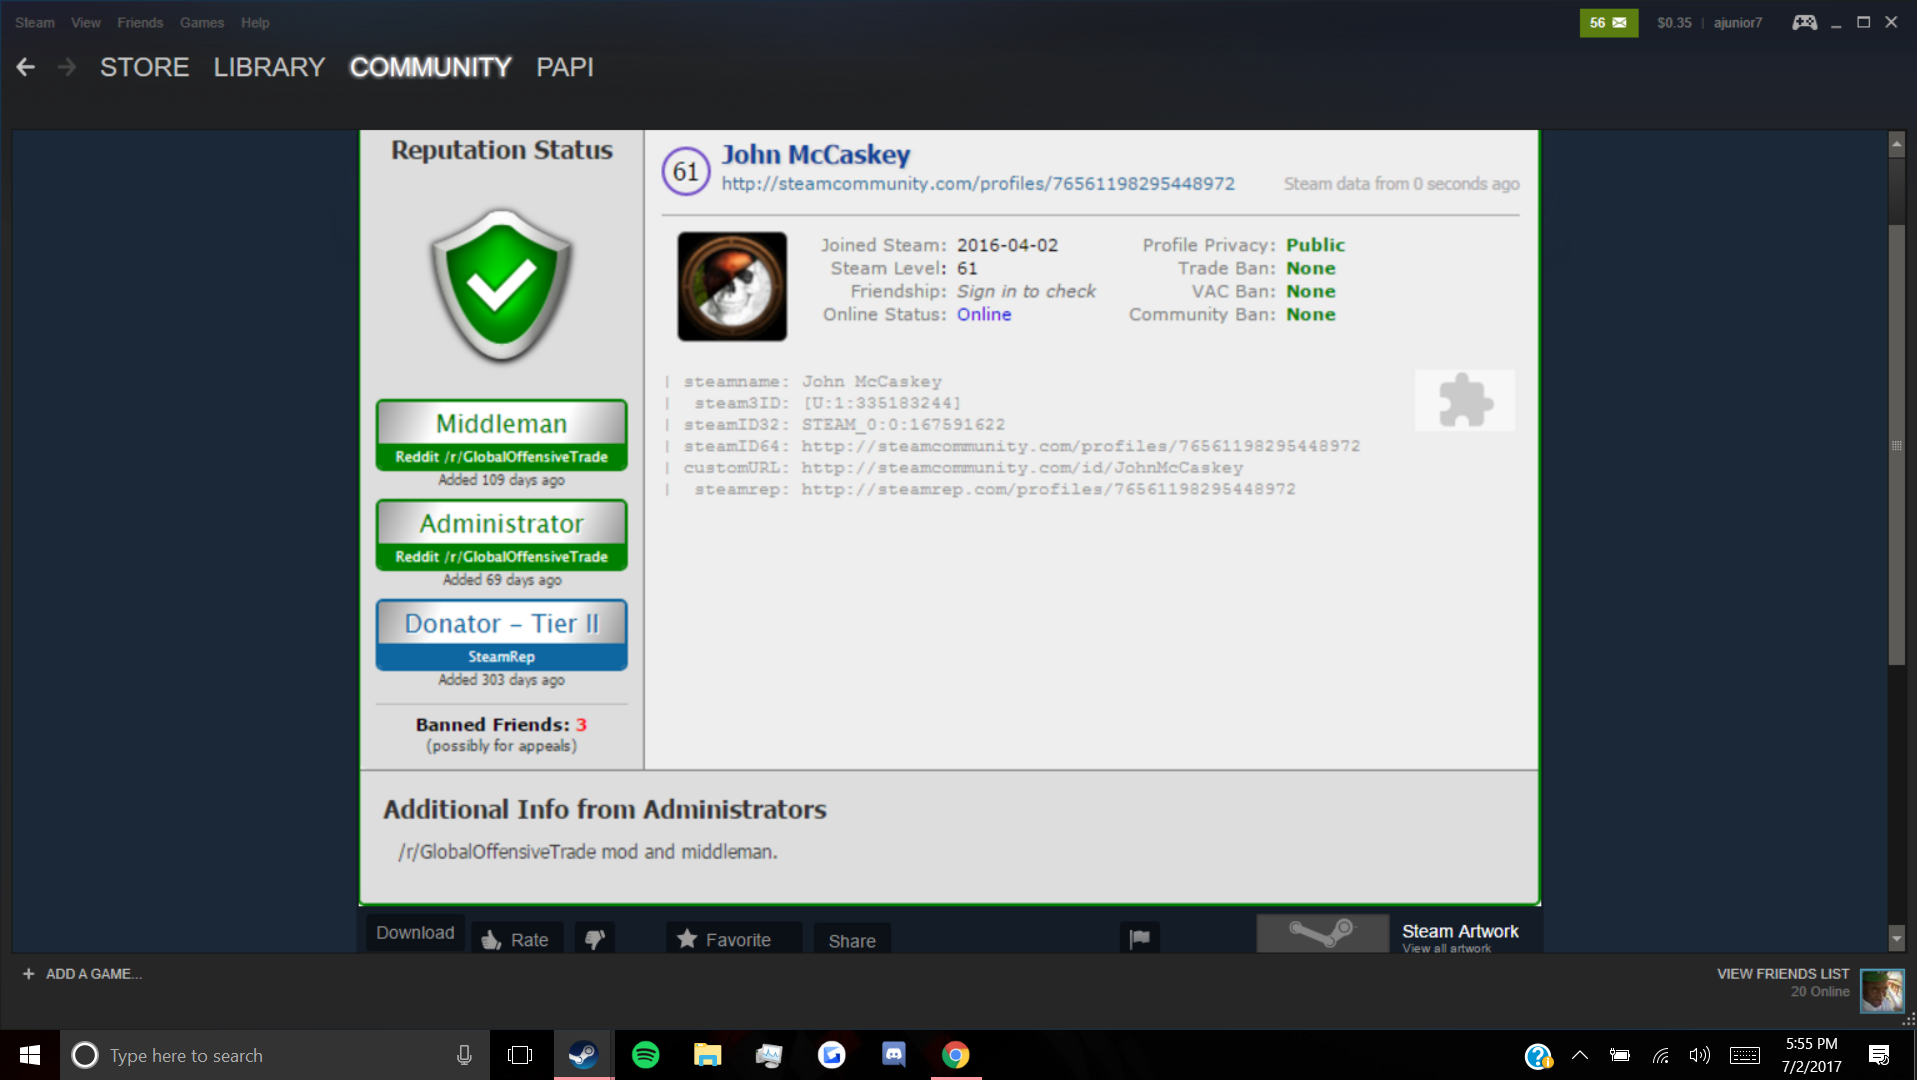Open the Games menu
The image size is (1917, 1080).
point(202,22)
